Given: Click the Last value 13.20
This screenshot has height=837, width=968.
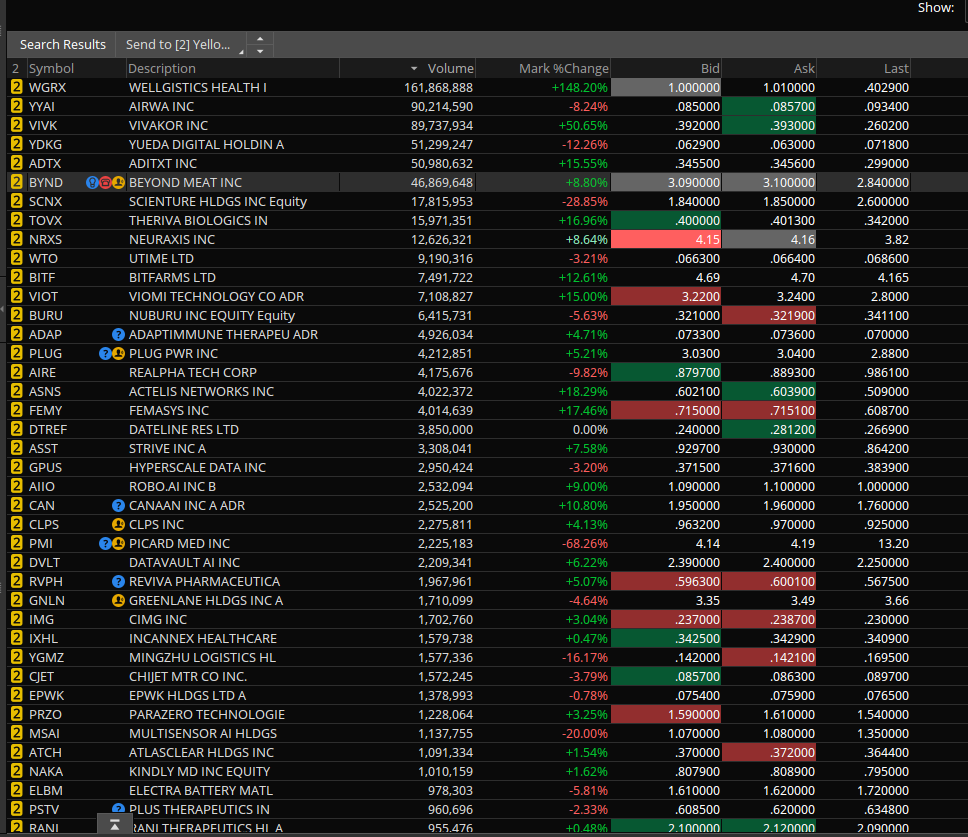Looking at the screenshot, I should click(893, 544).
